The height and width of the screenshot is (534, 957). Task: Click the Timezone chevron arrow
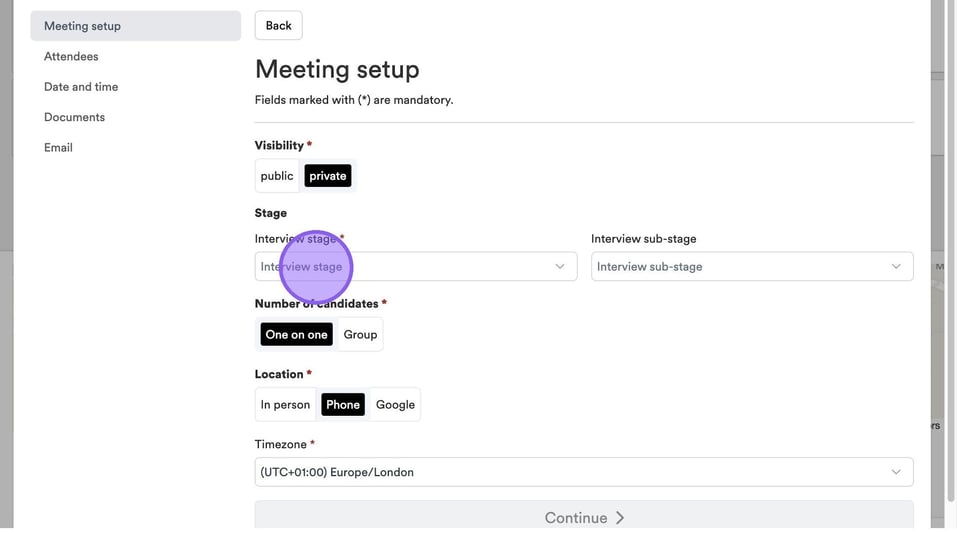tap(896, 472)
